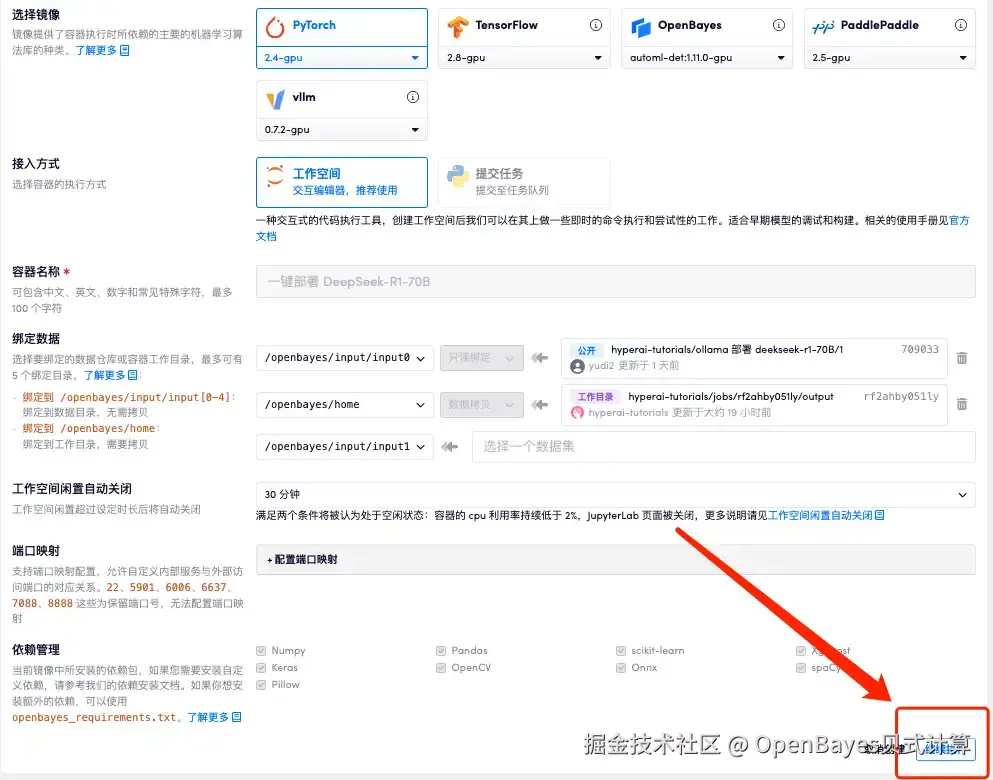The image size is (993, 780).
Task: Toggle the Numpy dependency checkbox
Action: point(261,651)
